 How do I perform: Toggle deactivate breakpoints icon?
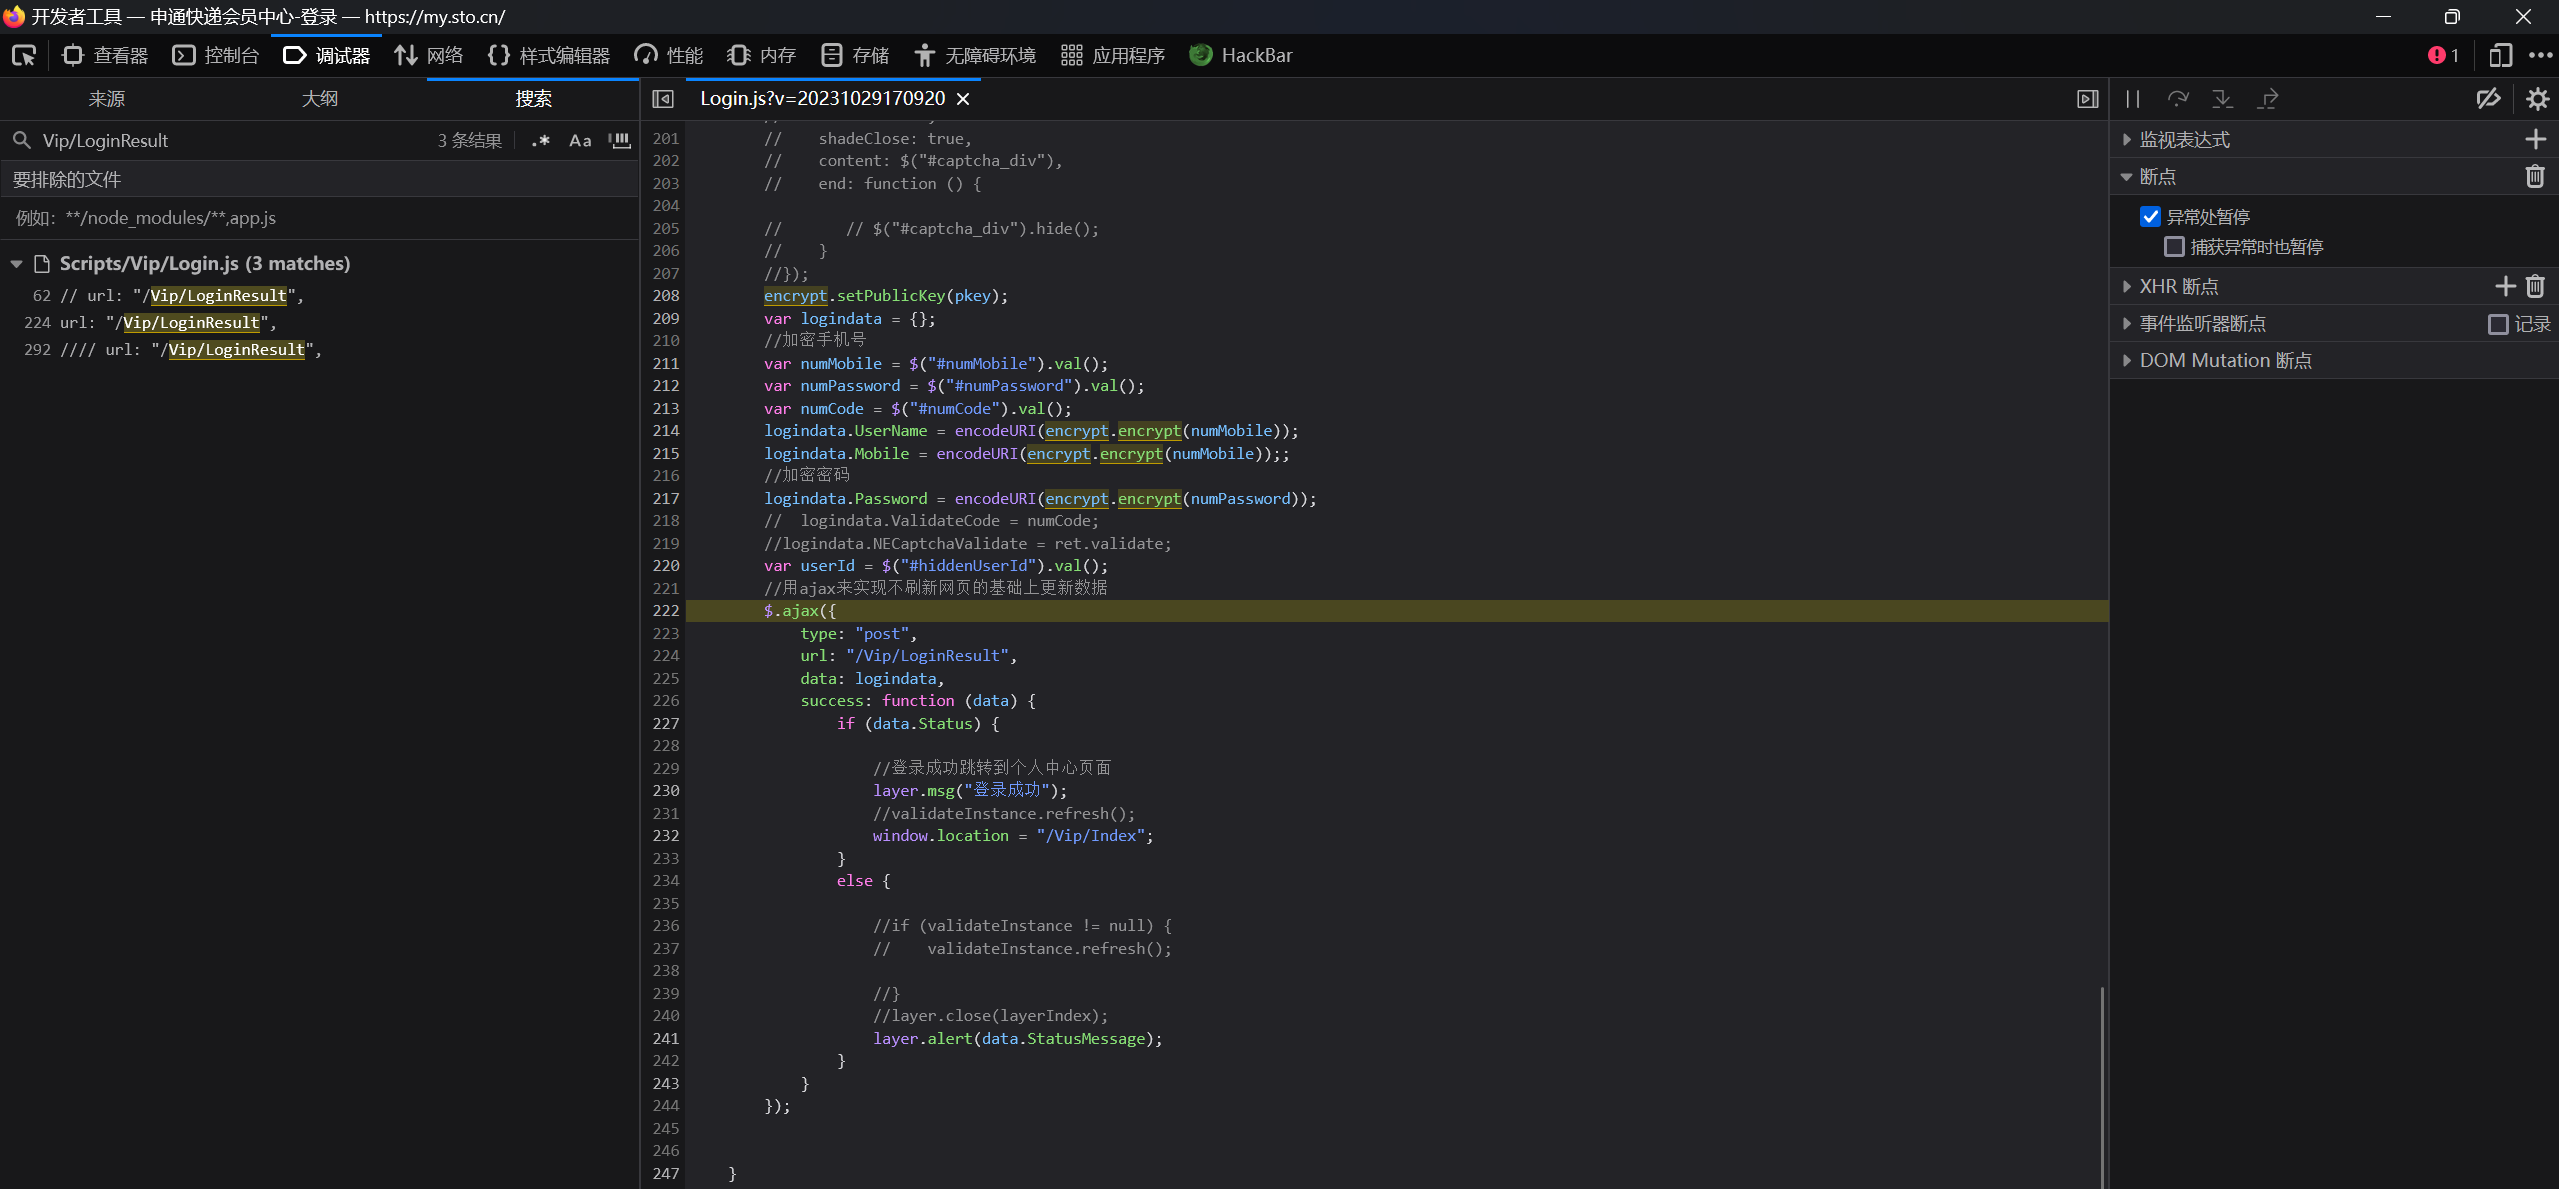click(x=2489, y=99)
